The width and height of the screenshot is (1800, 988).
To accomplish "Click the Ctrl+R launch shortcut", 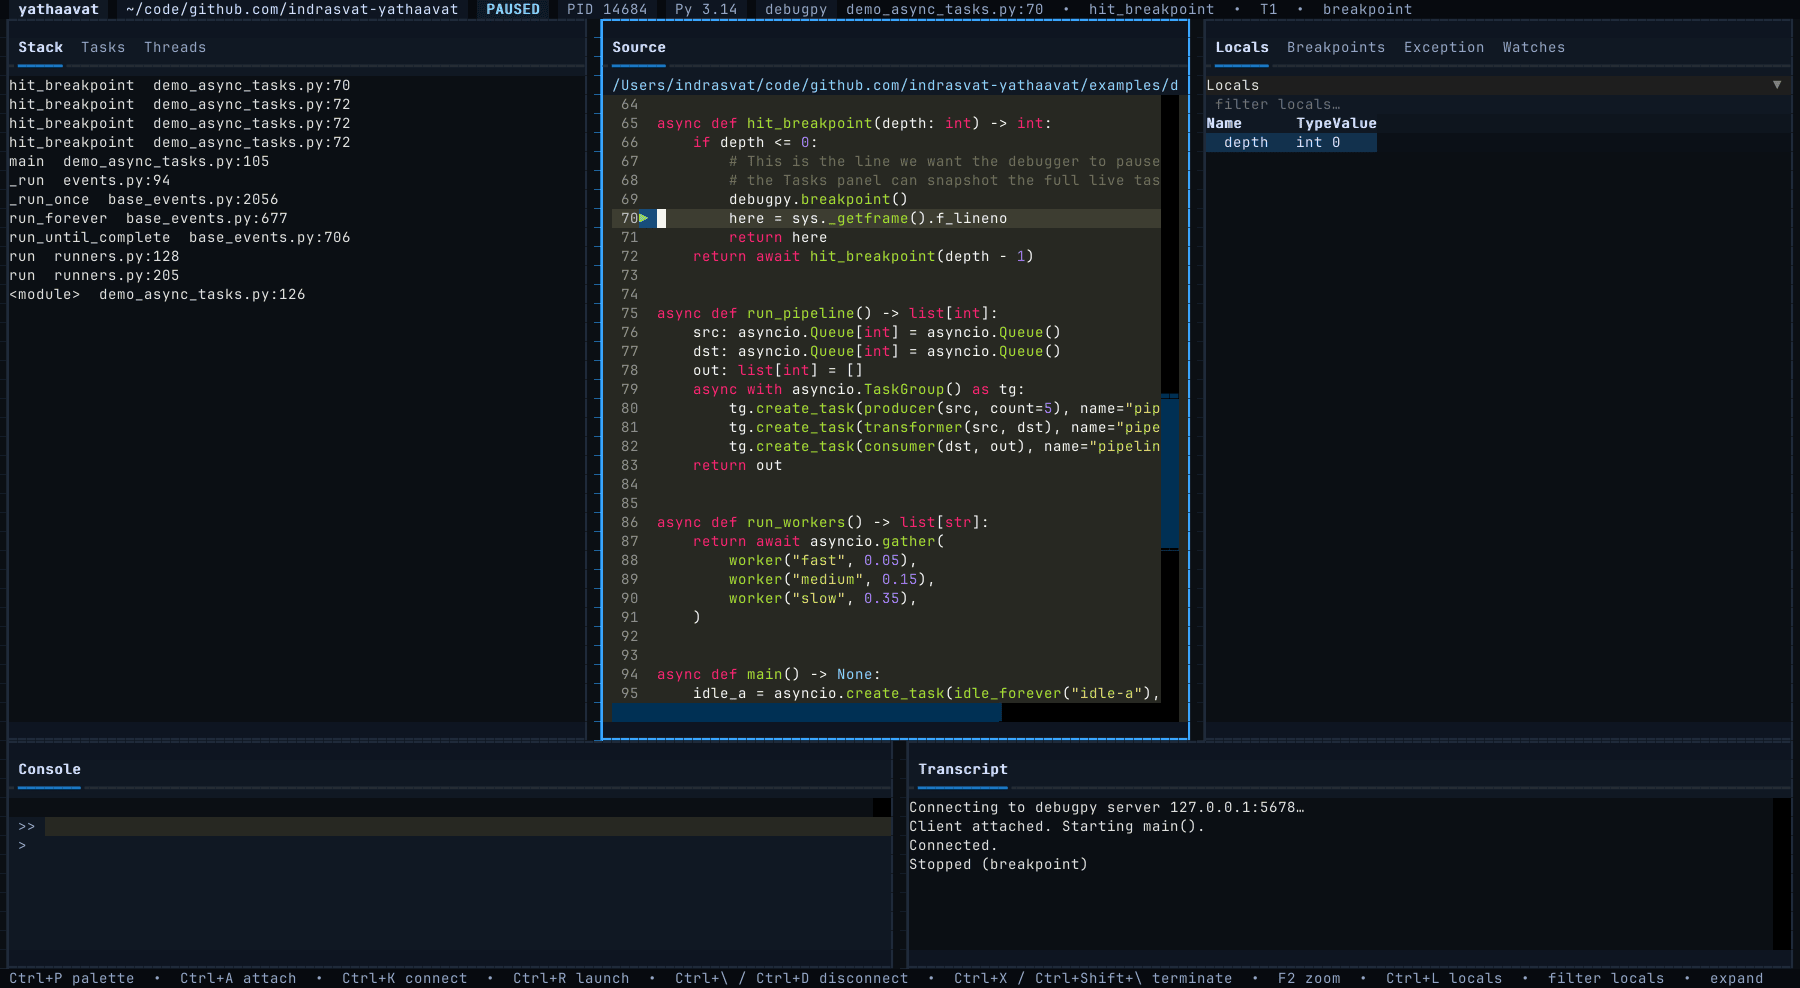I will pyautogui.click(x=571, y=978).
